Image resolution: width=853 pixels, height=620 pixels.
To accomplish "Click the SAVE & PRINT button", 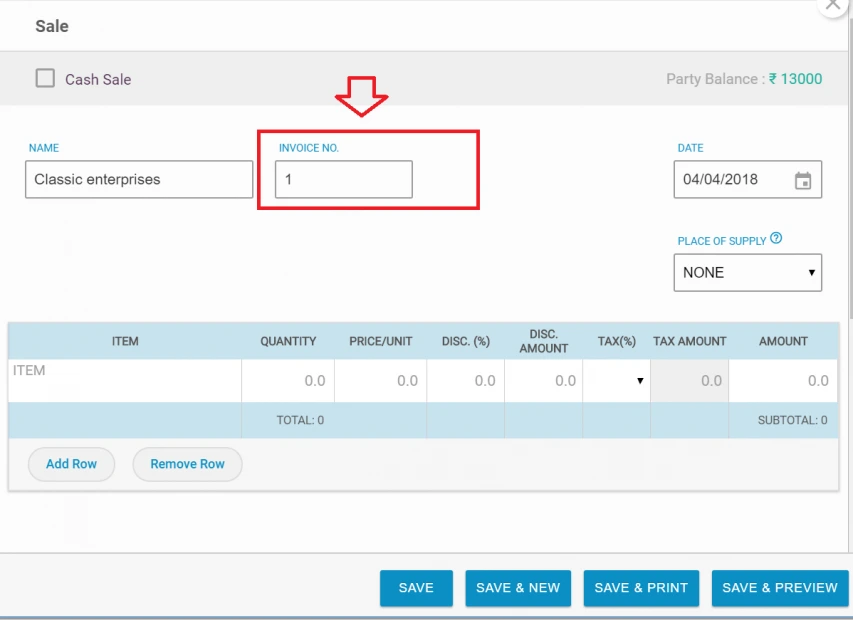I will click(x=641, y=588).
